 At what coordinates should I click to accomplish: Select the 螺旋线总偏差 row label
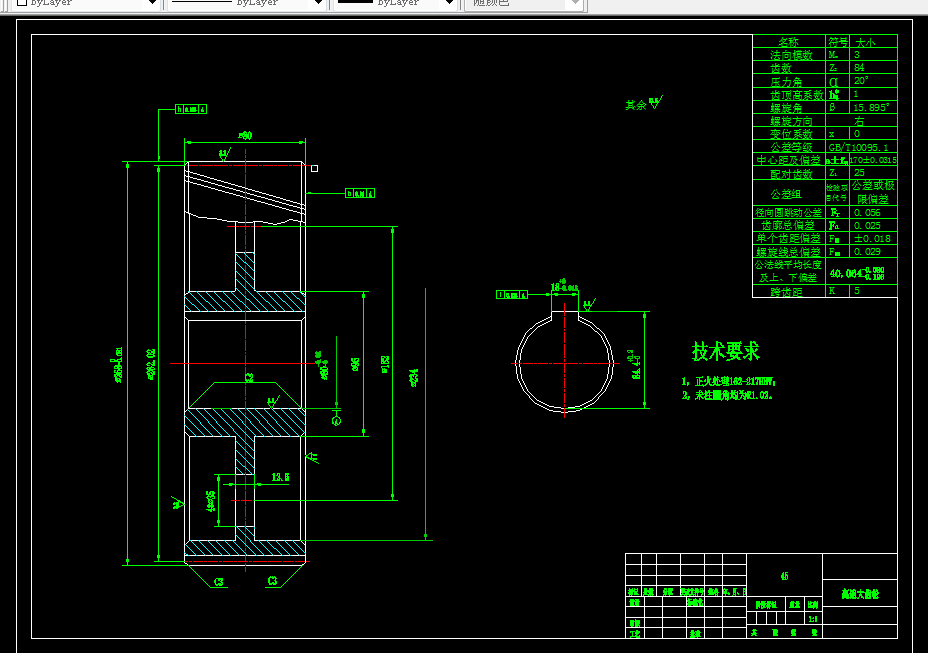pyautogui.click(x=789, y=252)
